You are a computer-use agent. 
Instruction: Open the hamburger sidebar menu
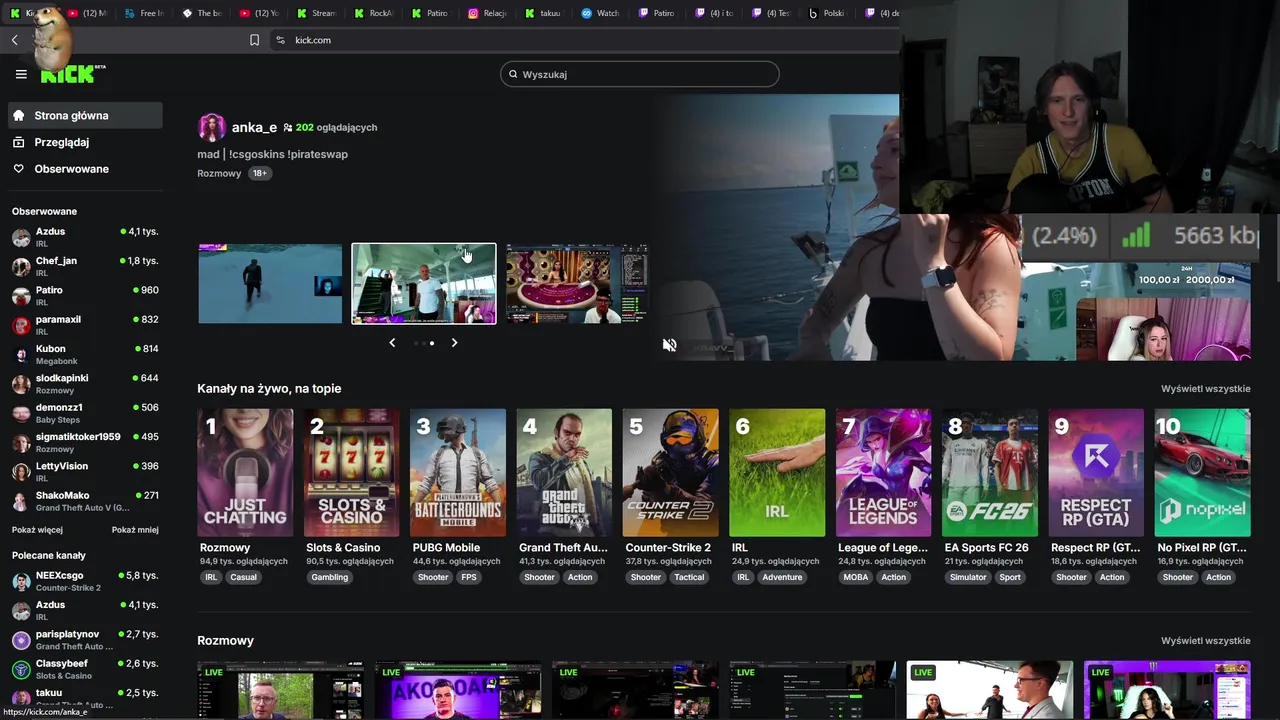(x=21, y=74)
